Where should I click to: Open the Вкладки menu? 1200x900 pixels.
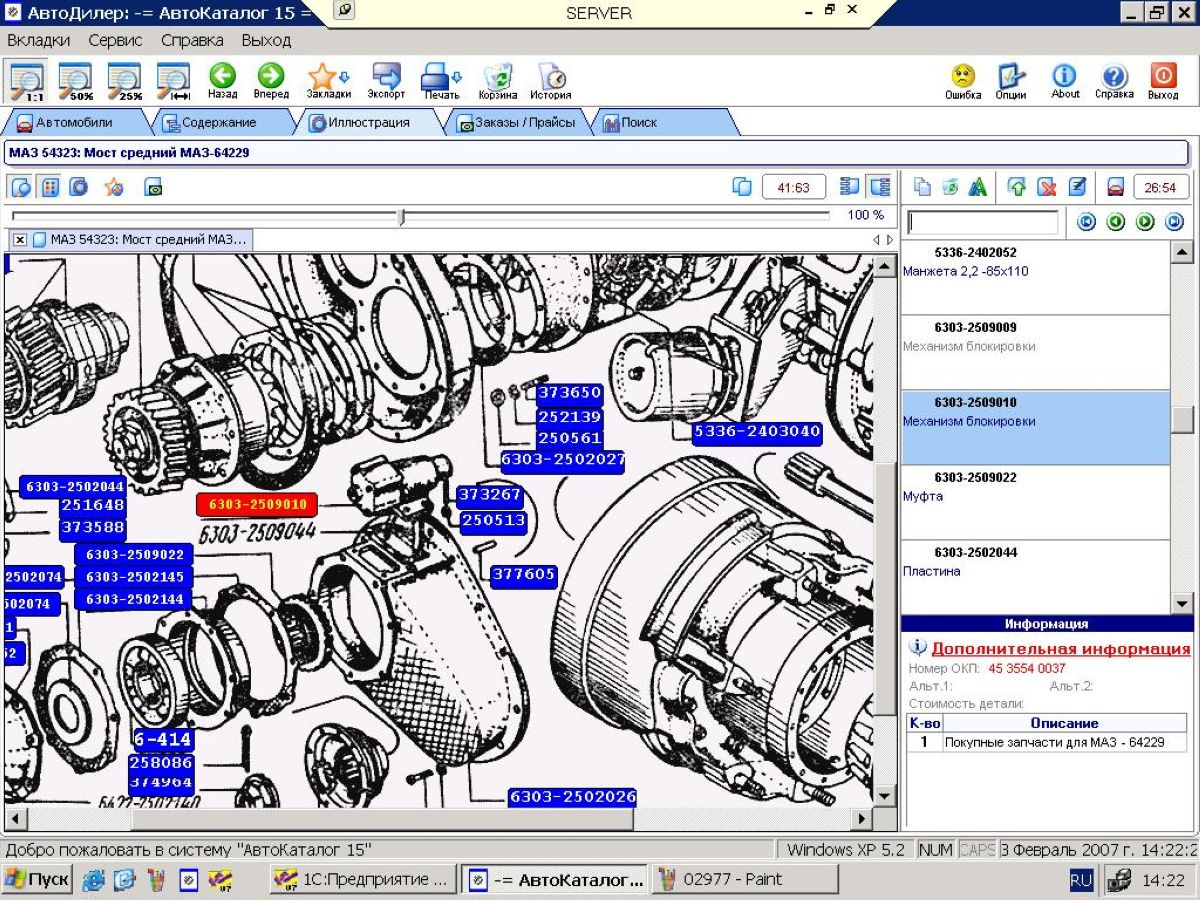(39, 41)
